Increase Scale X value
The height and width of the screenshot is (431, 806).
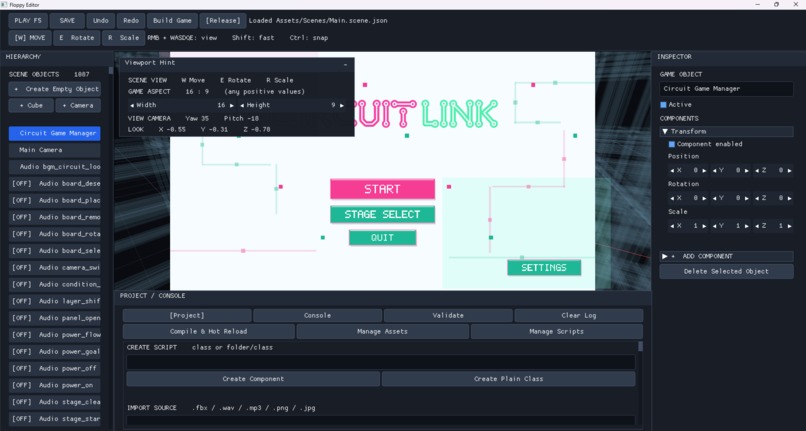(704, 226)
